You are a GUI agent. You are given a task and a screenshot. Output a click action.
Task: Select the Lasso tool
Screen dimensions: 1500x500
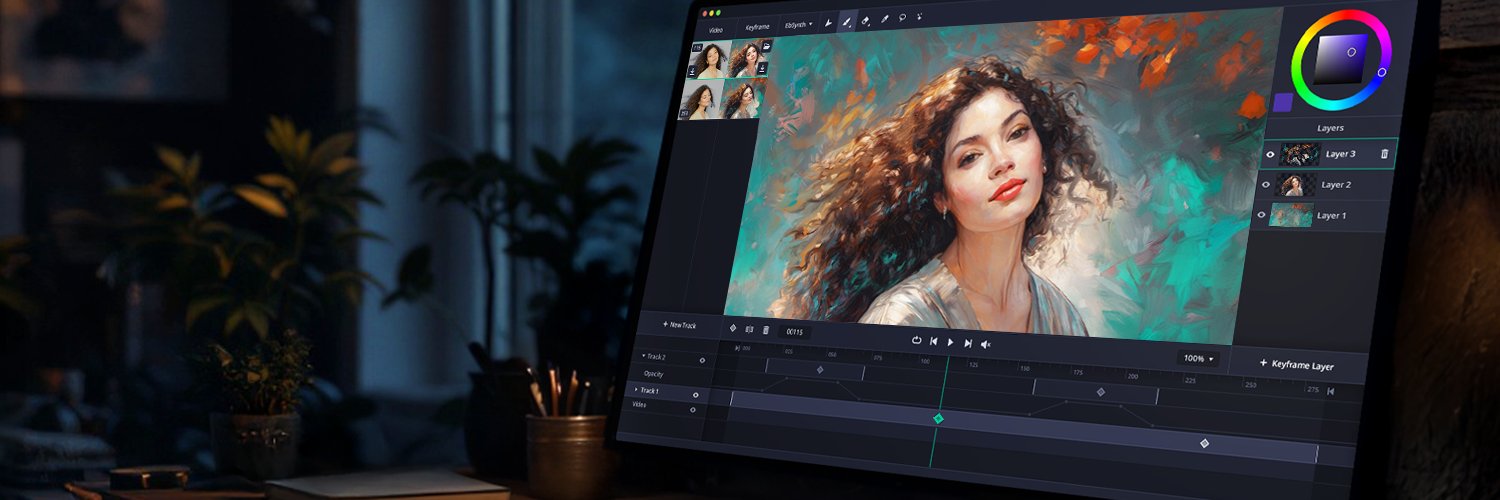coord(902,17)
